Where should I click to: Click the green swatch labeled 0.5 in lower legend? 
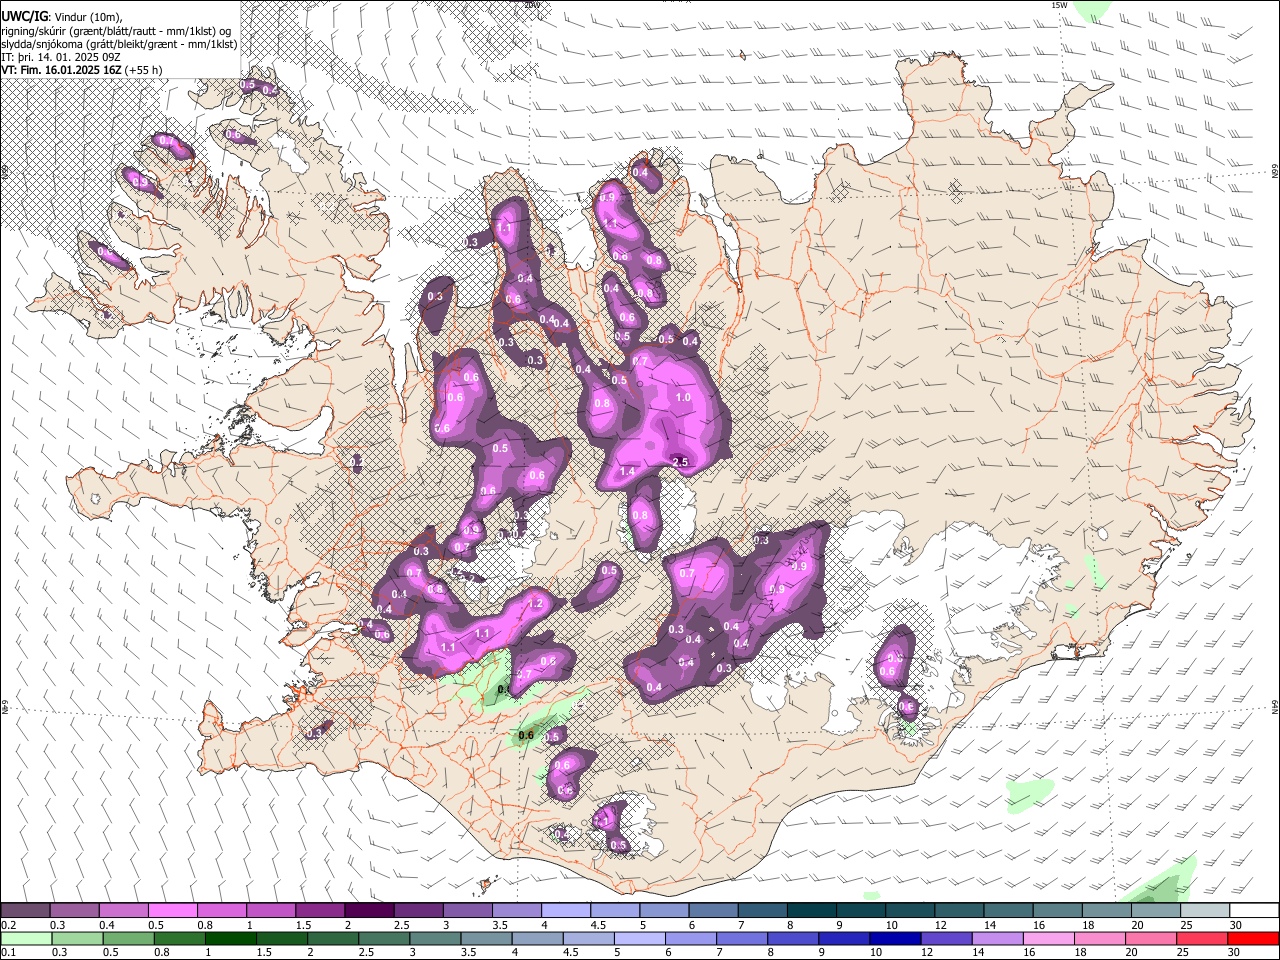coord(129,939)
